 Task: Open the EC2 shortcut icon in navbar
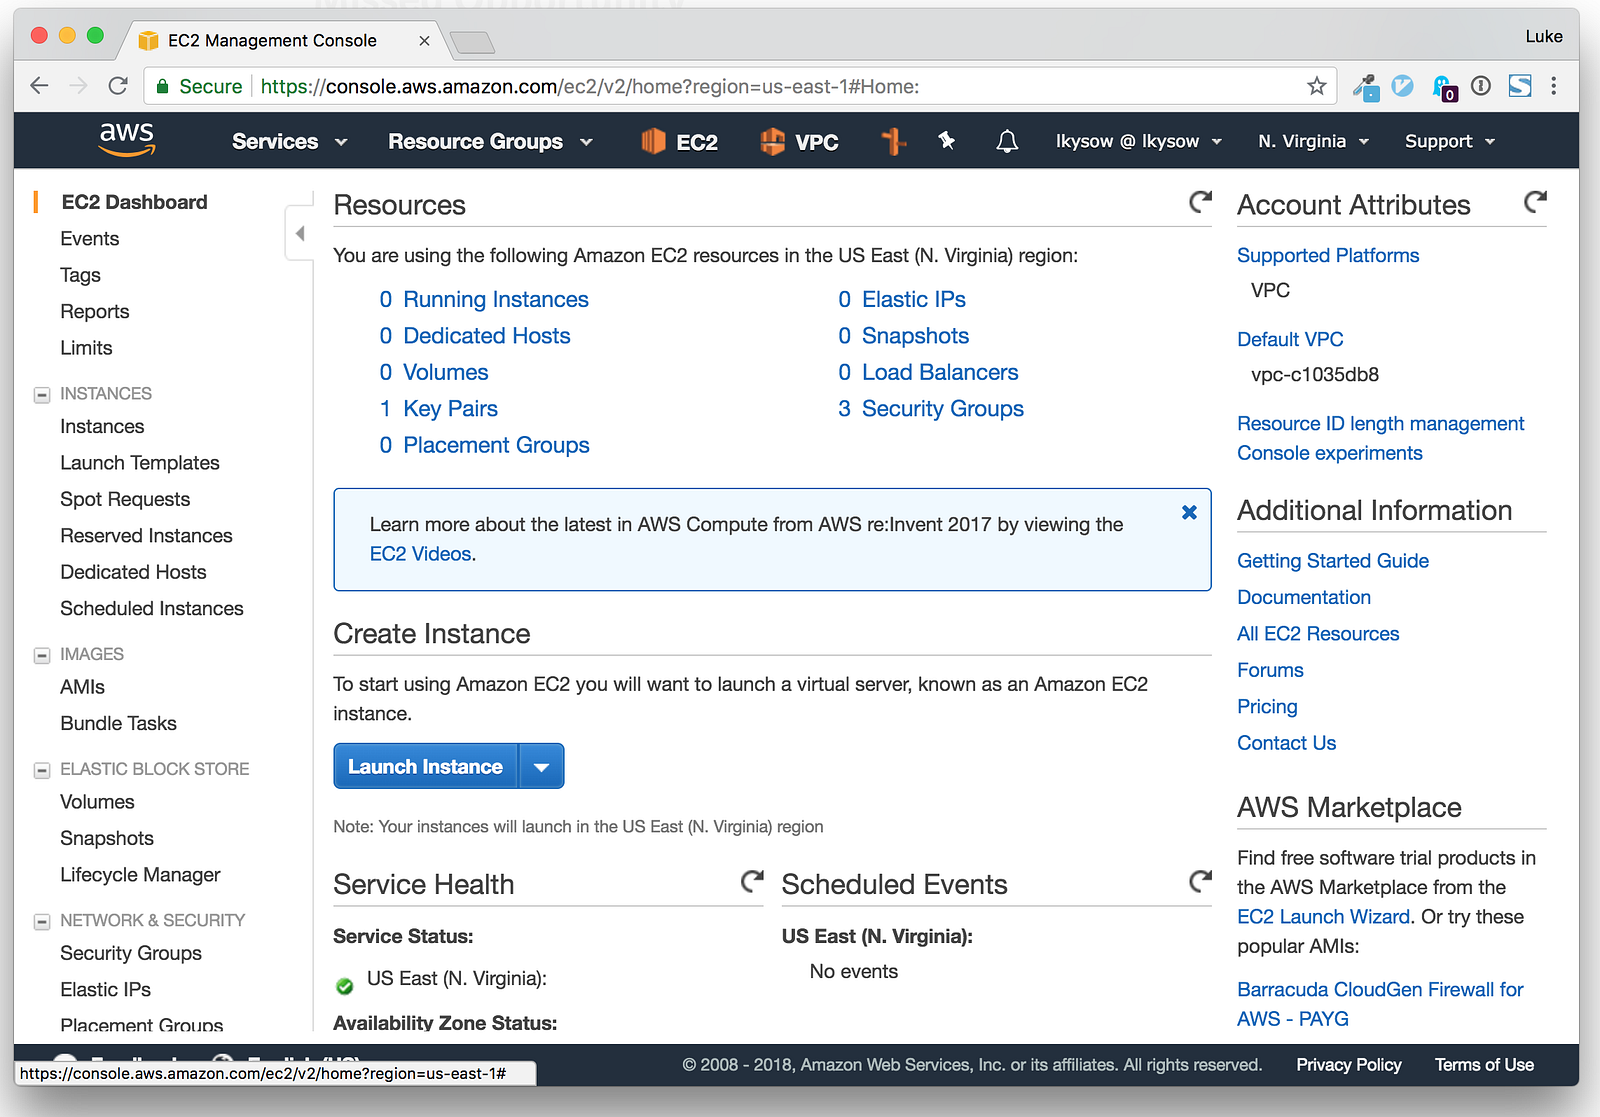pos(680,142)
